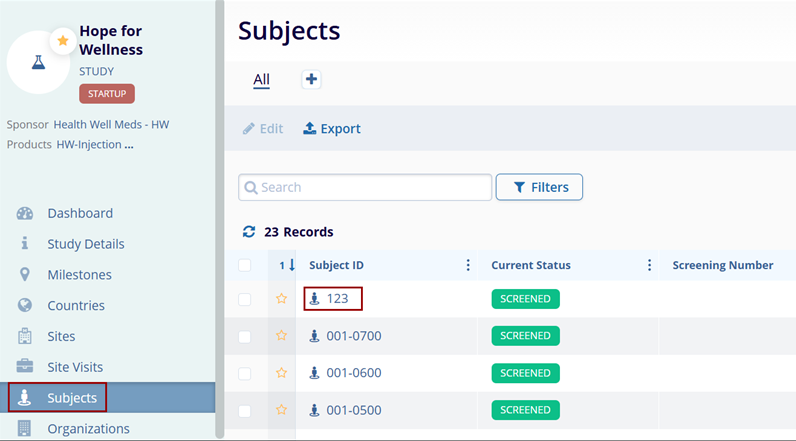Click the study flask icon
Image resolution: width=796 pixels, height=441 pixels.
pyautogui.click(x=38, y=62)
